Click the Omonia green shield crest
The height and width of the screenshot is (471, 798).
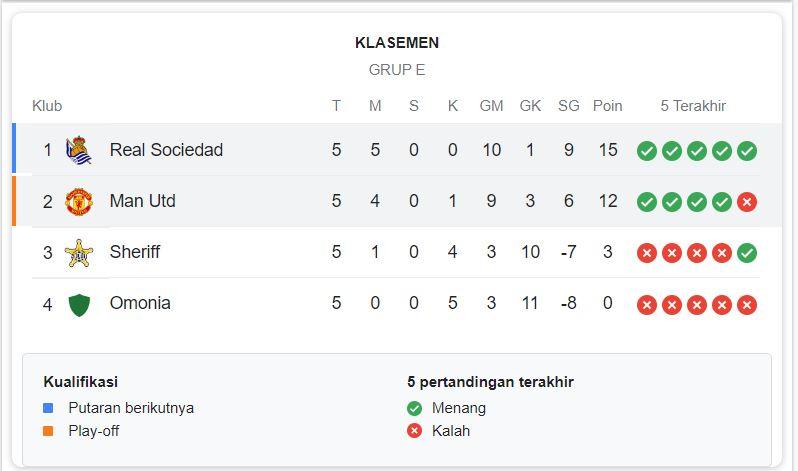79,304
